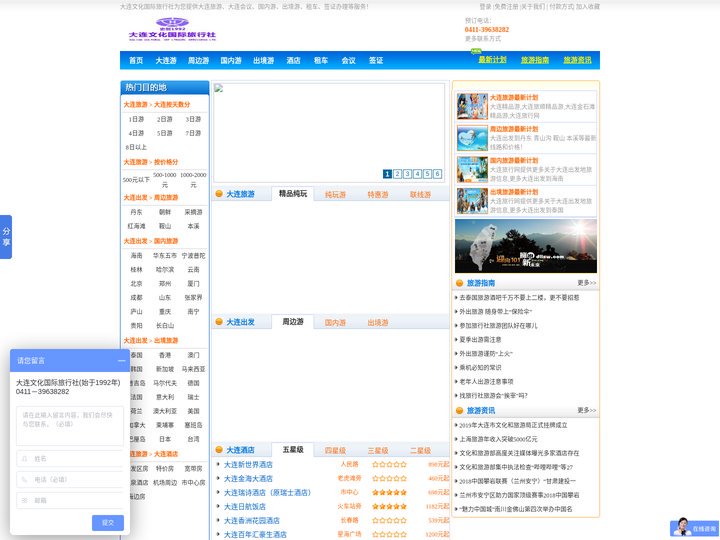Open 租车 in the main navigation
Viewport: 720px width, 540px height.
pyautogui.click(x=321, y=60)
